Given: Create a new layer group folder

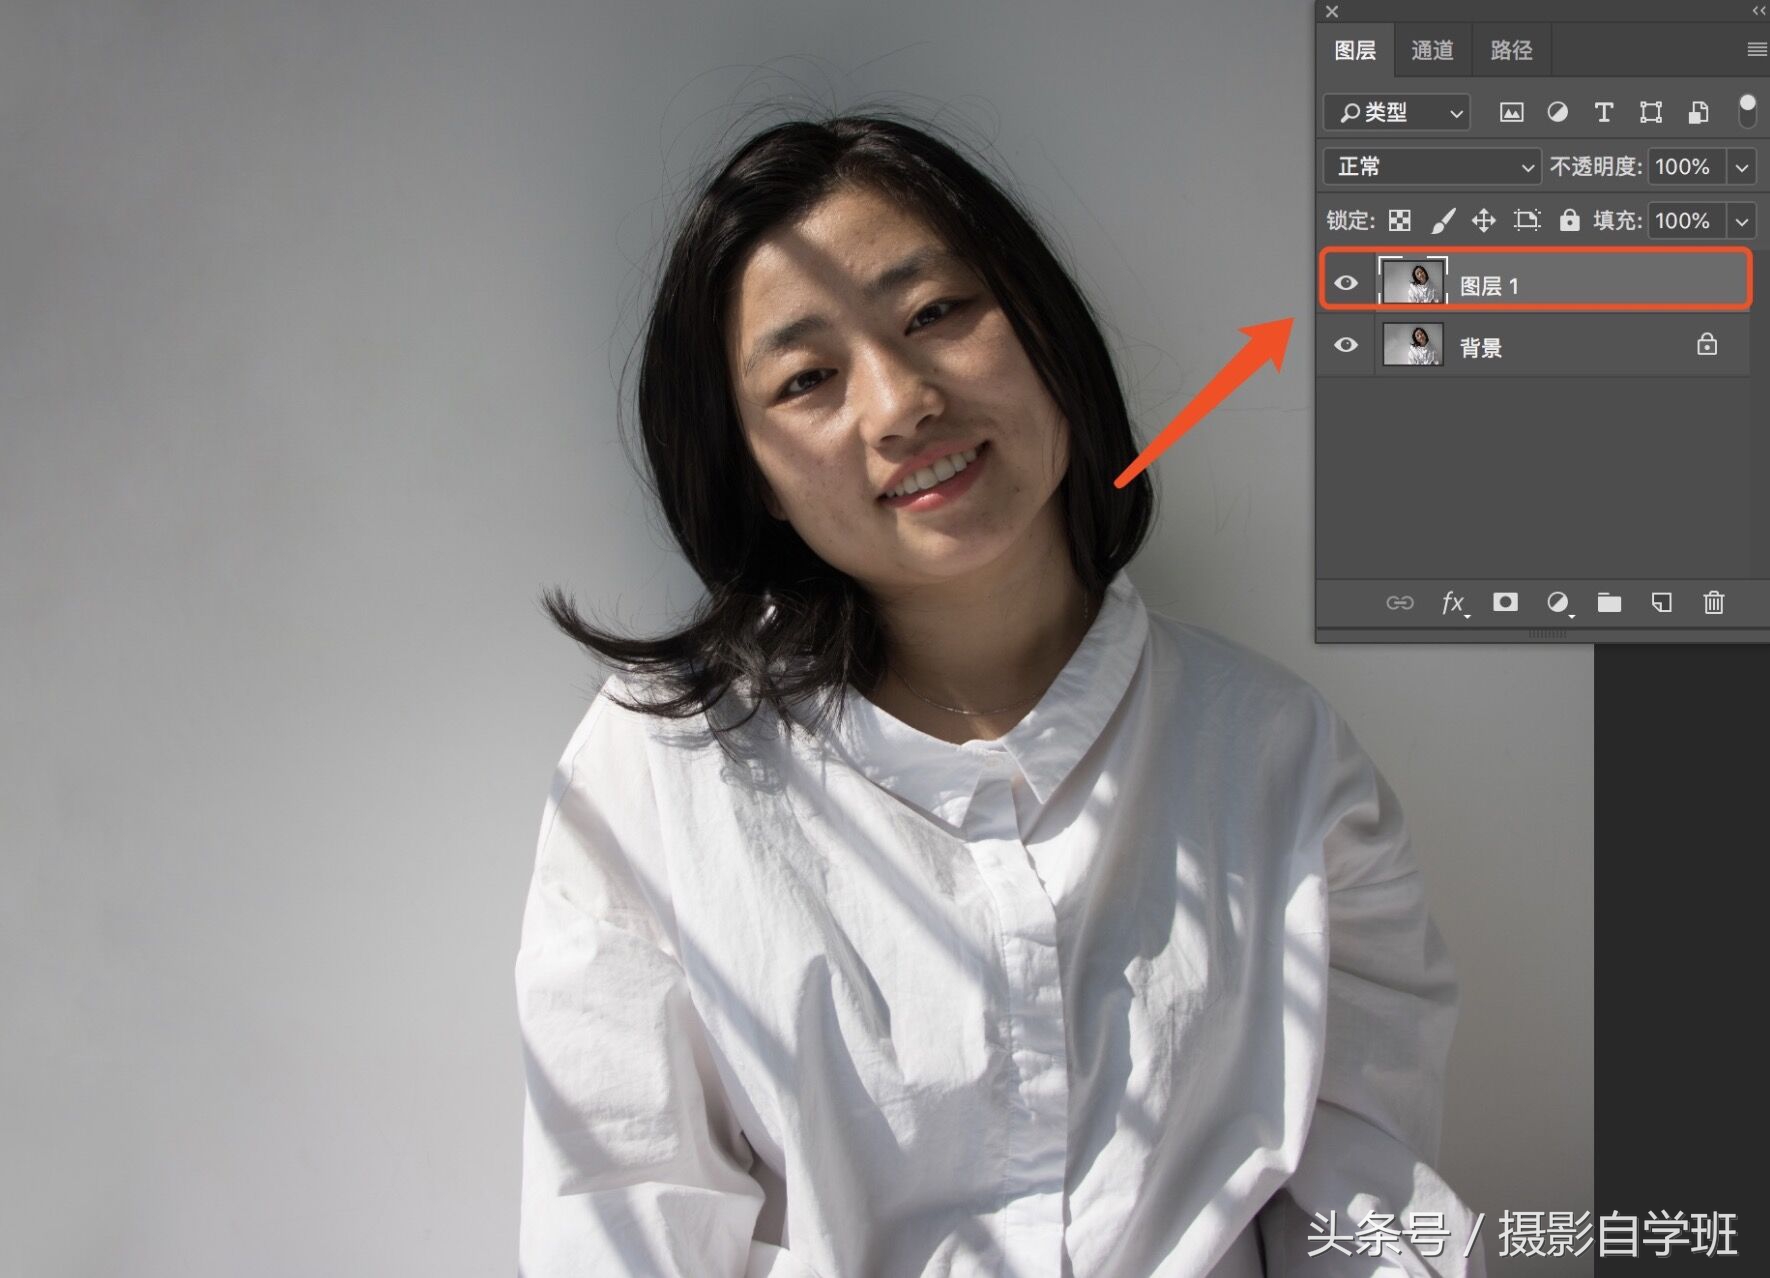Looking at the screenshot, I should pos(1609,602).
